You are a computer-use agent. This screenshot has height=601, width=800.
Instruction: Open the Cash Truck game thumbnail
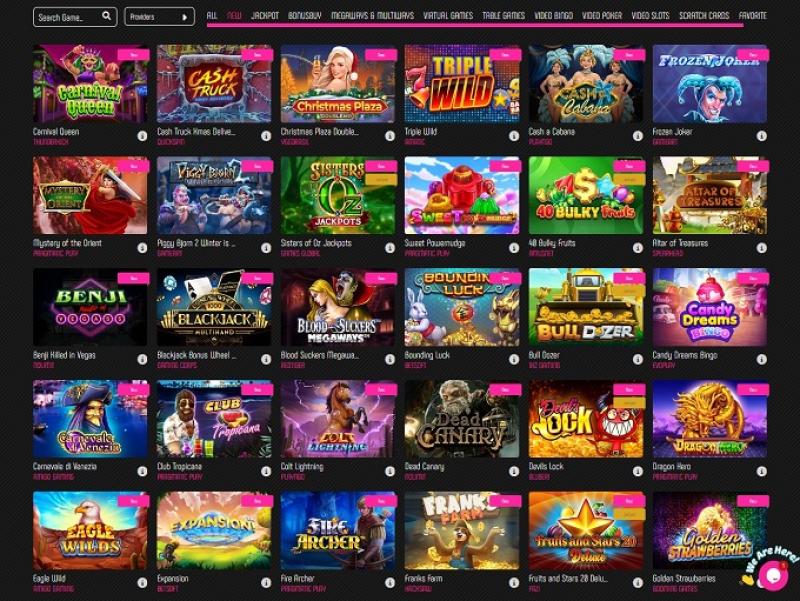[x=214, y=84]
